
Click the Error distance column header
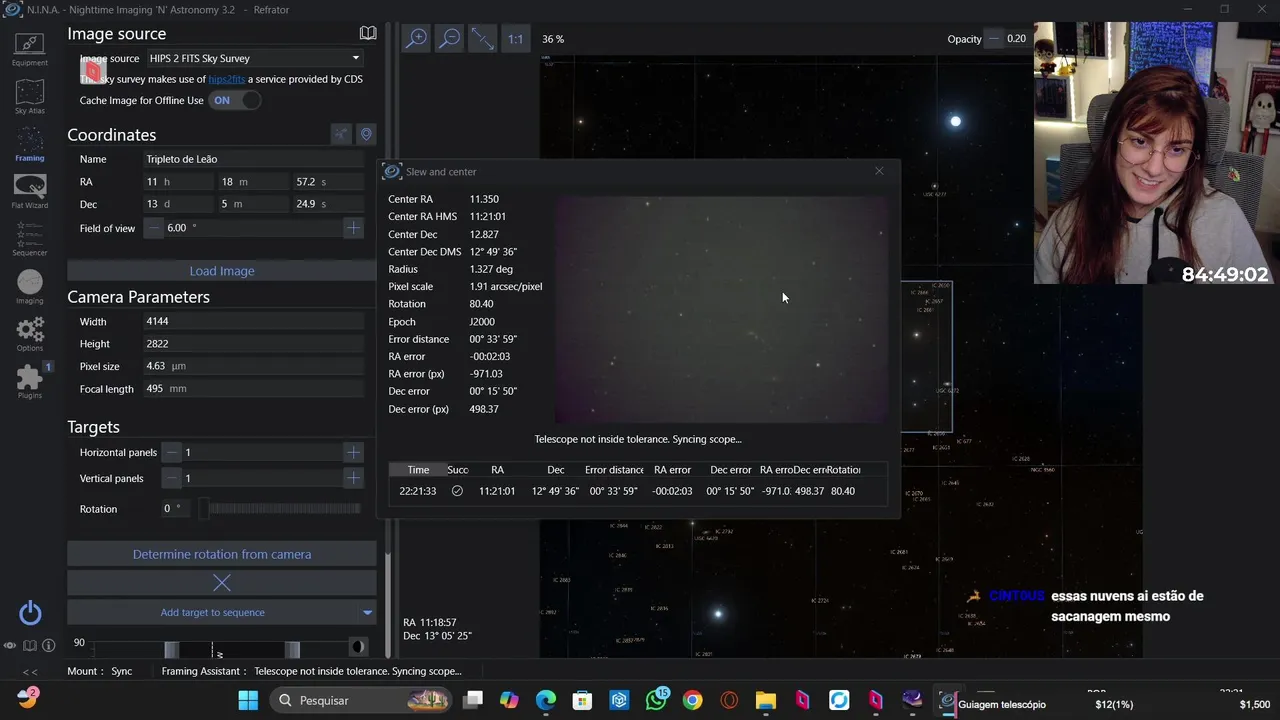click(x=614, y=470)
